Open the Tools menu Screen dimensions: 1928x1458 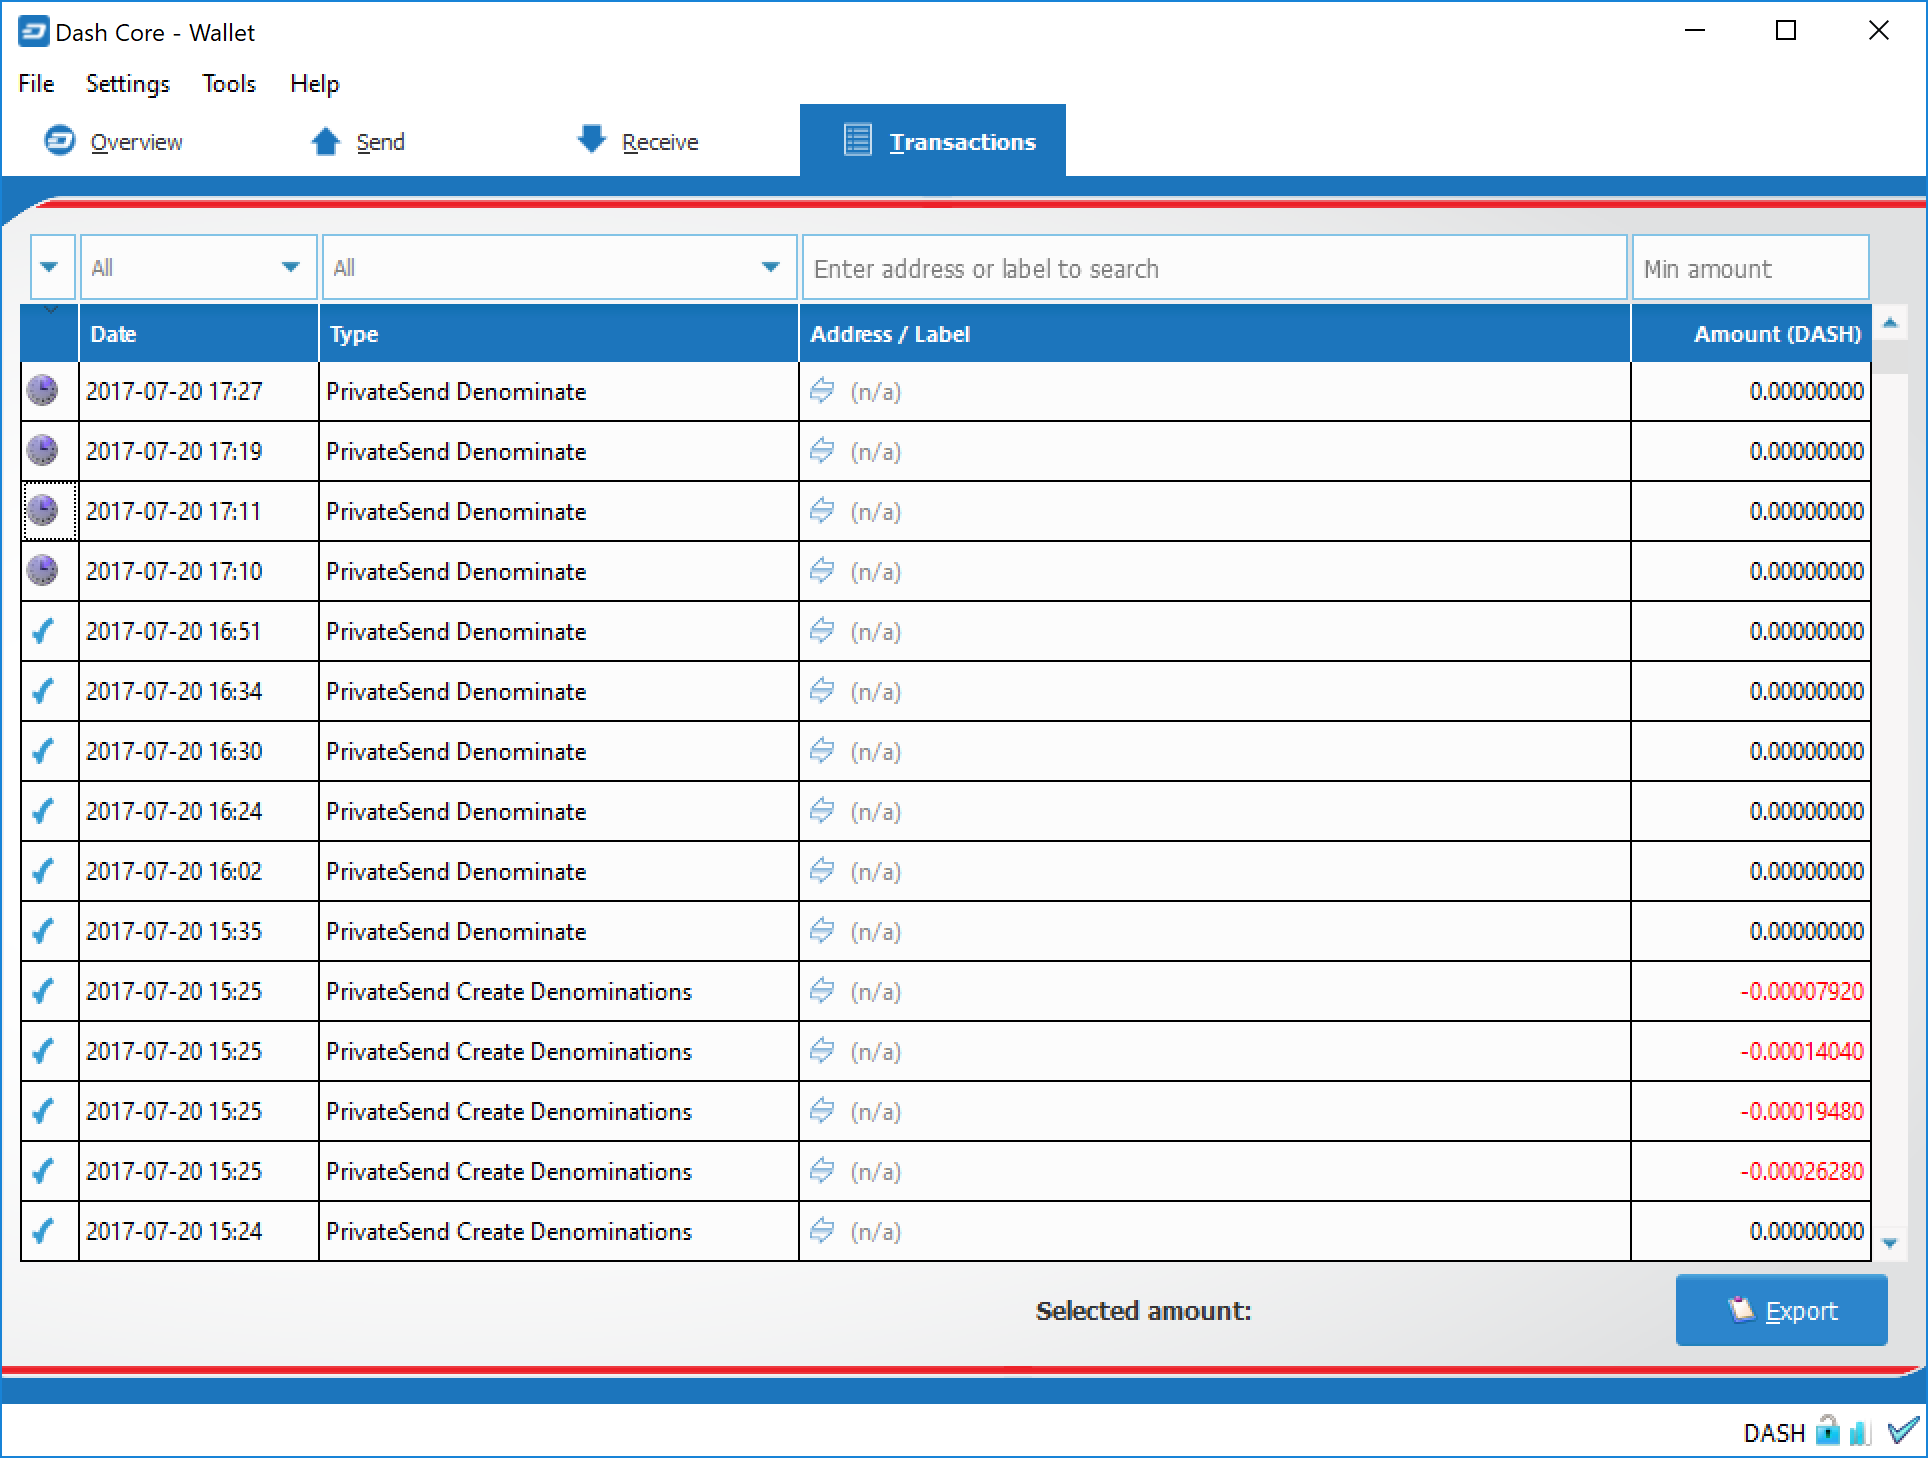pyautogui.click(x=229, y=84)
